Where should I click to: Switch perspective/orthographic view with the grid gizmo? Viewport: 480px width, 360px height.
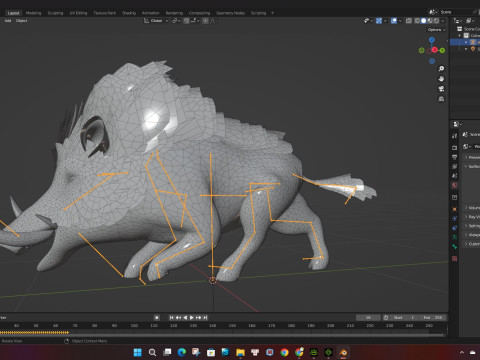441,99
